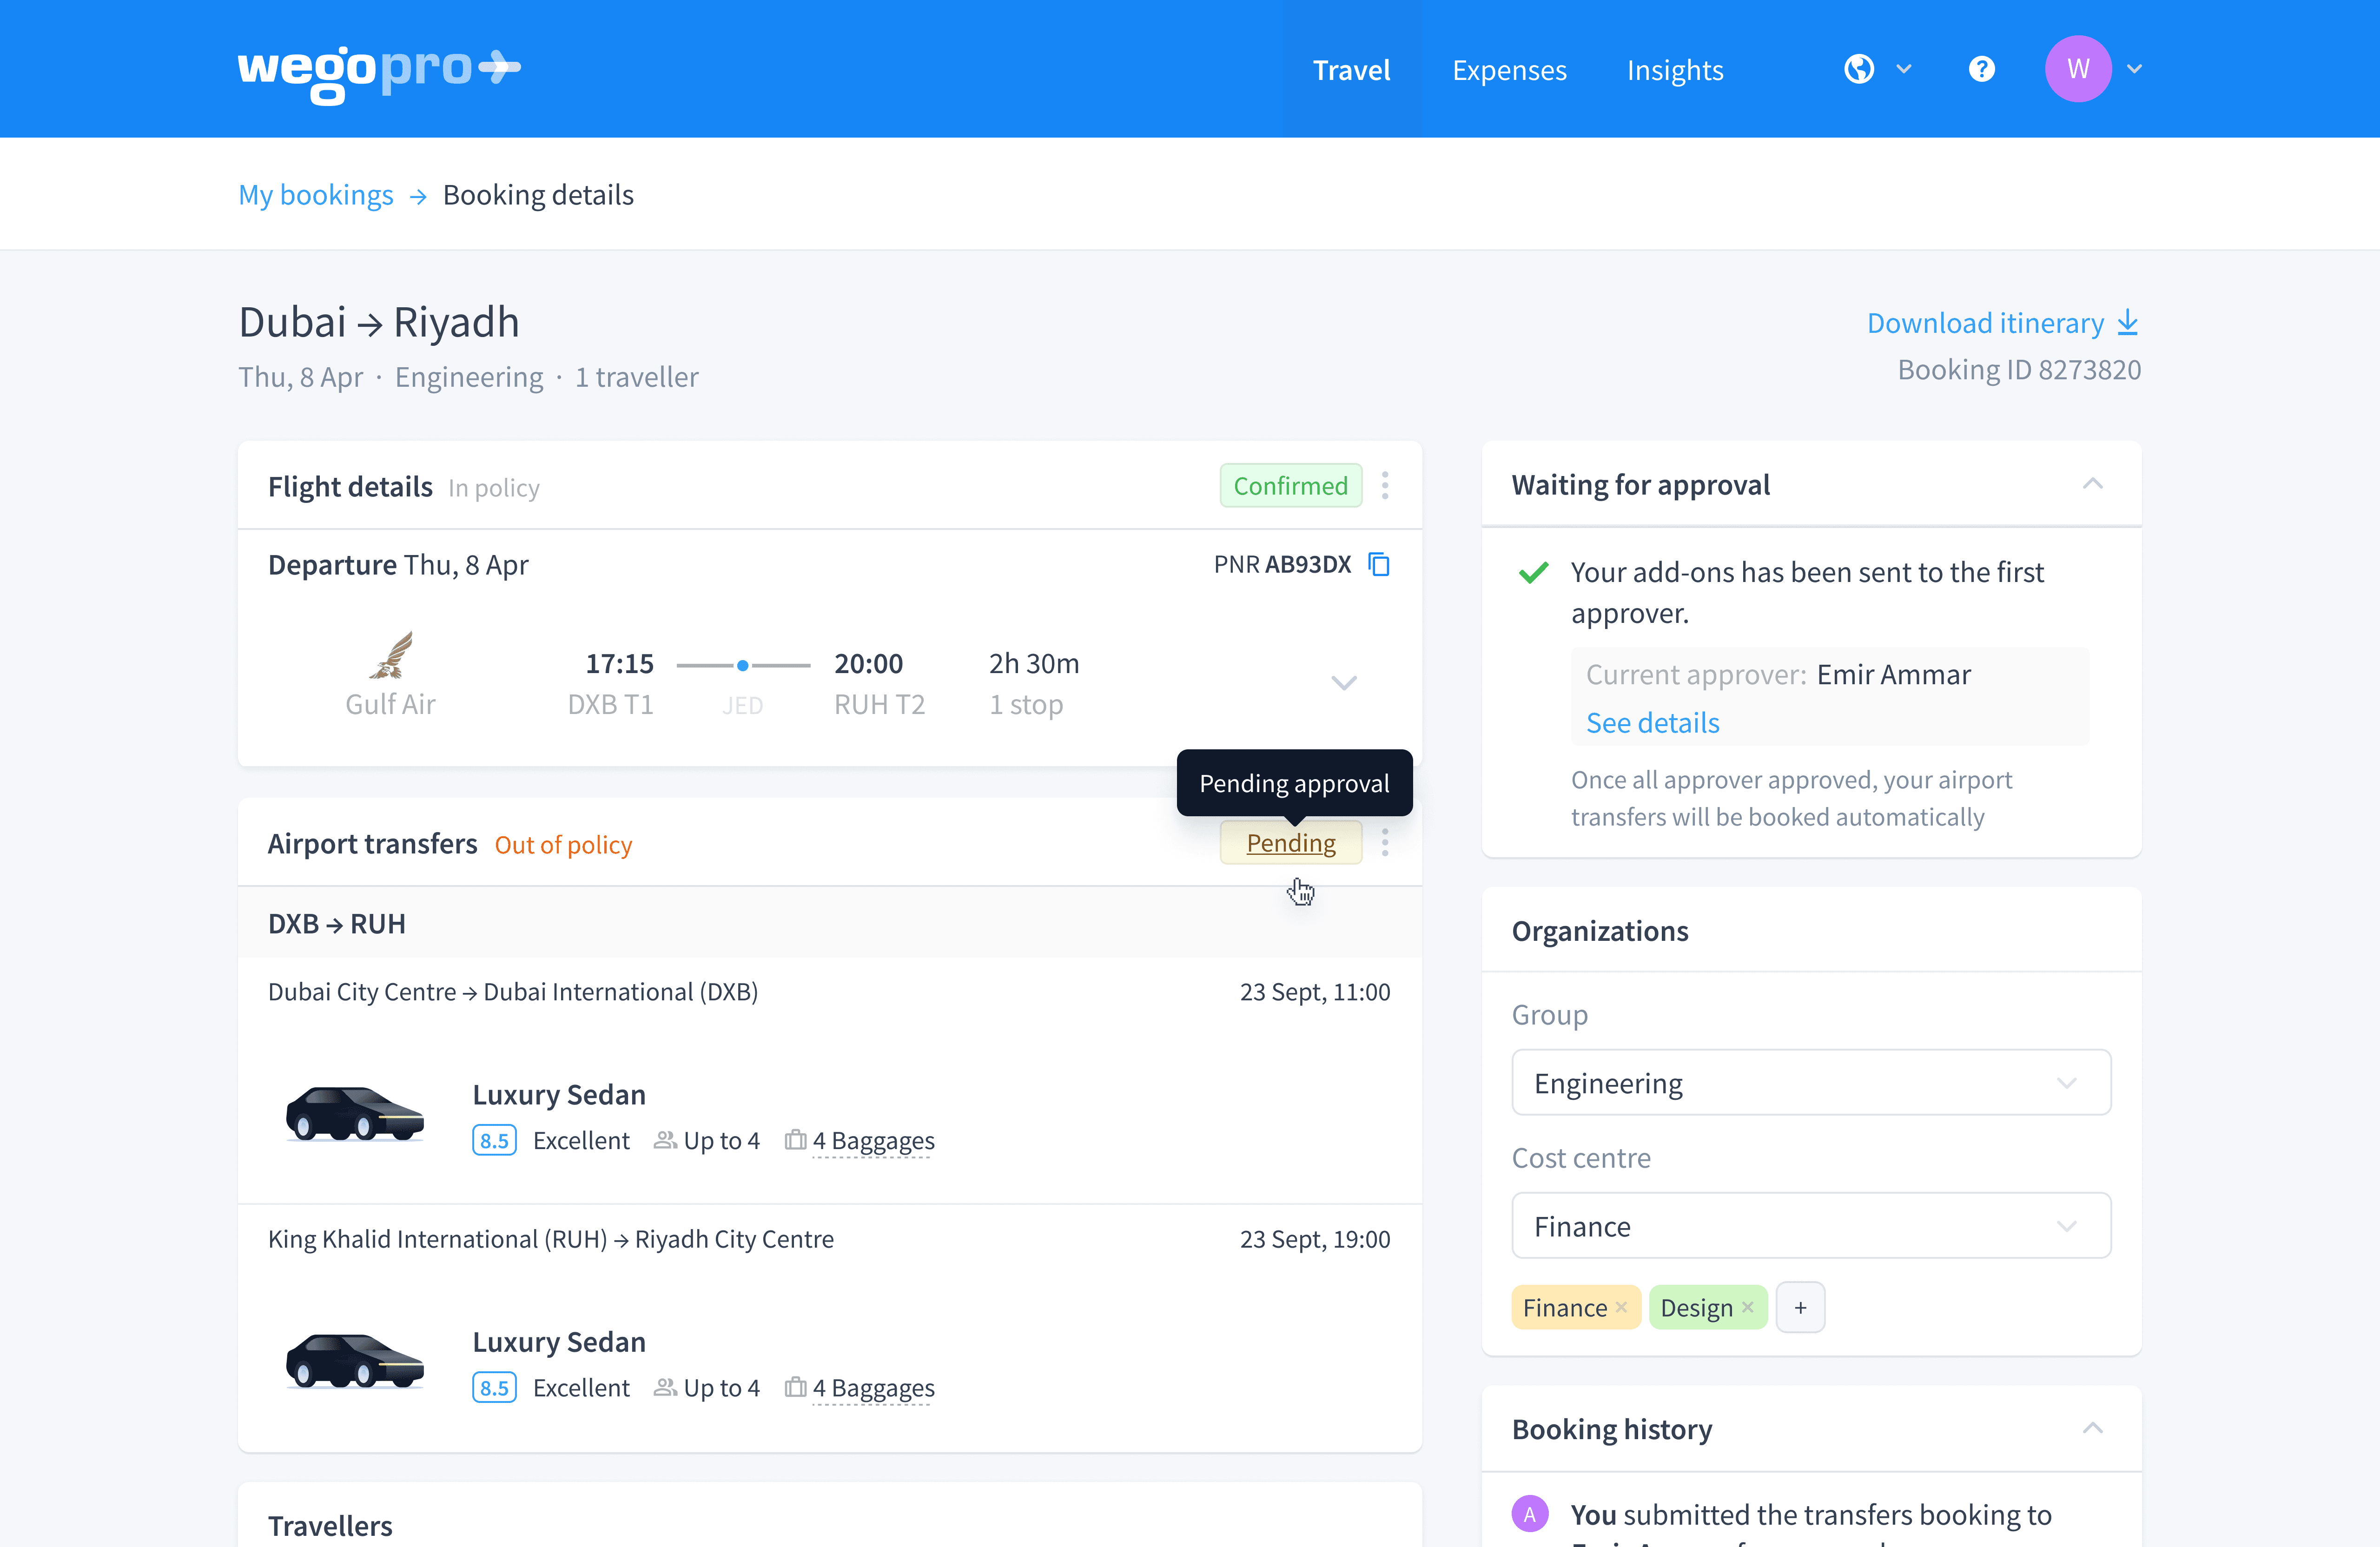Click the first Luxury Sedan car image
This screenshot has width=2380, height=1547.
[355, 1114]
